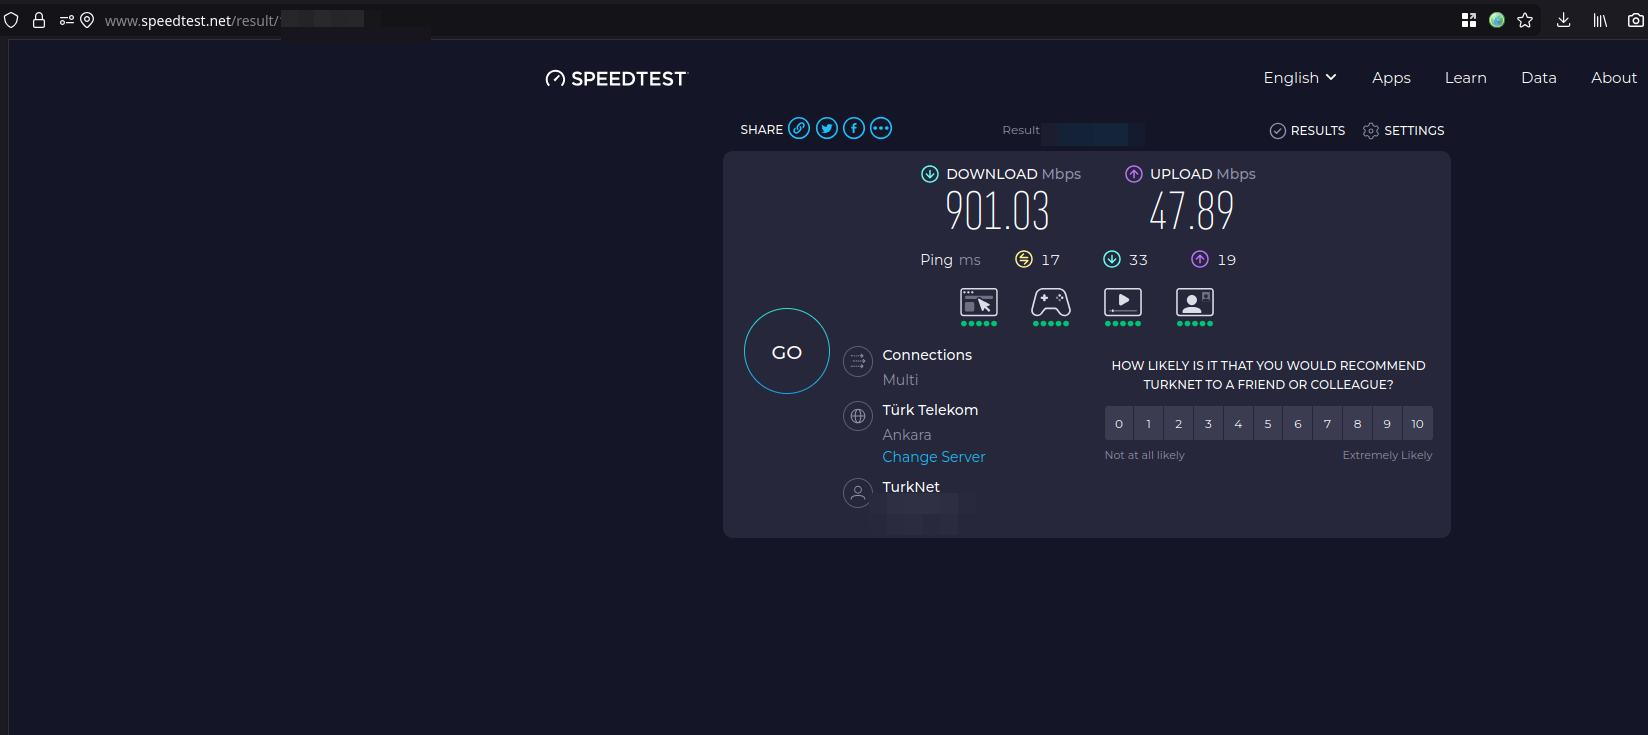Click the screenshot camera icon

coord(1636,20)
